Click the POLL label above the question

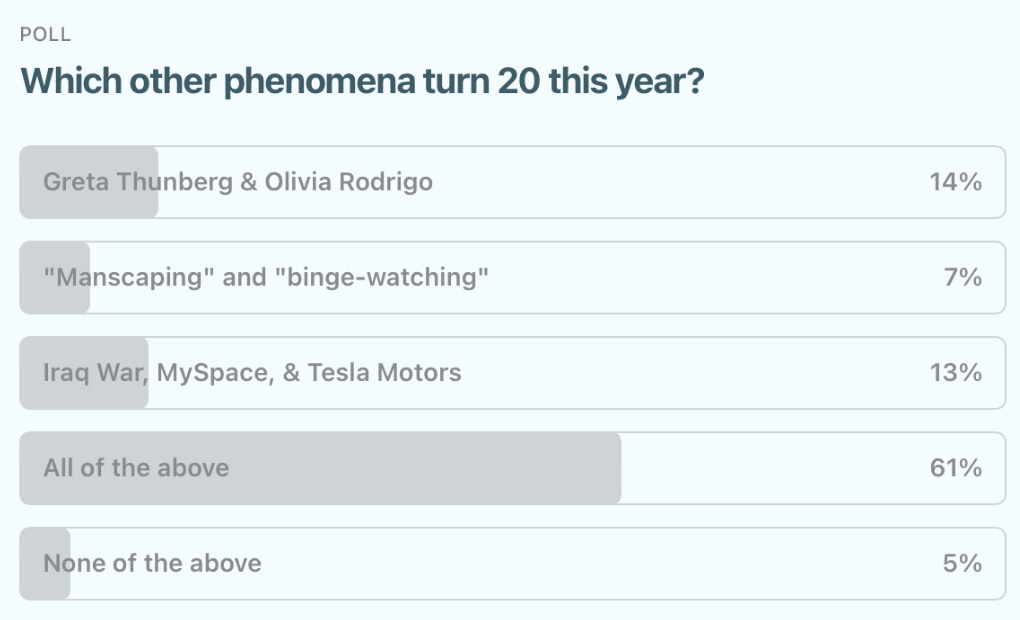45,34
